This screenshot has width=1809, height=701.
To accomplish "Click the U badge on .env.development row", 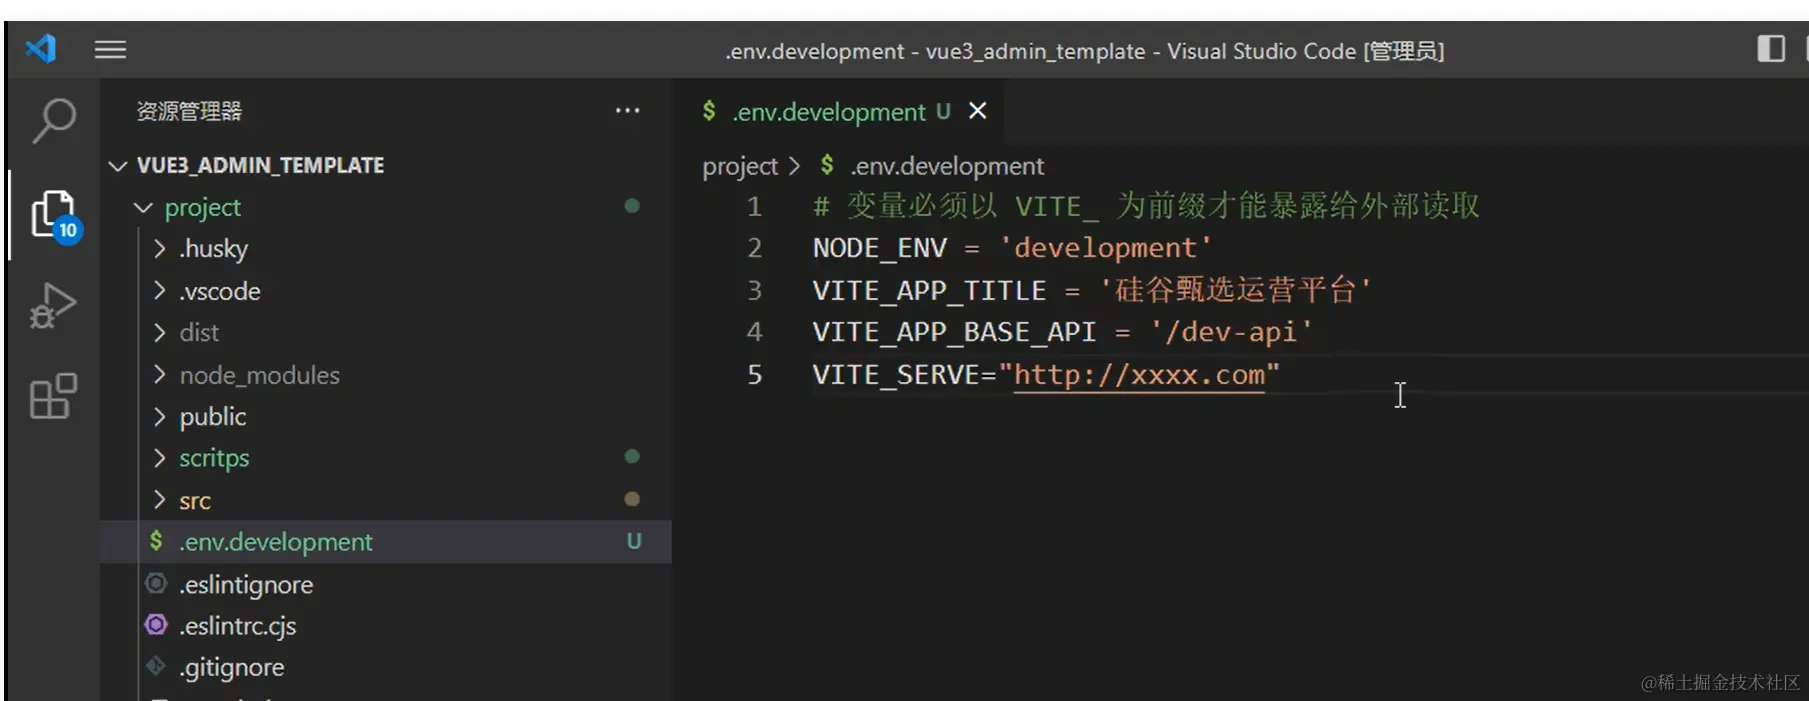I will 634,541.
